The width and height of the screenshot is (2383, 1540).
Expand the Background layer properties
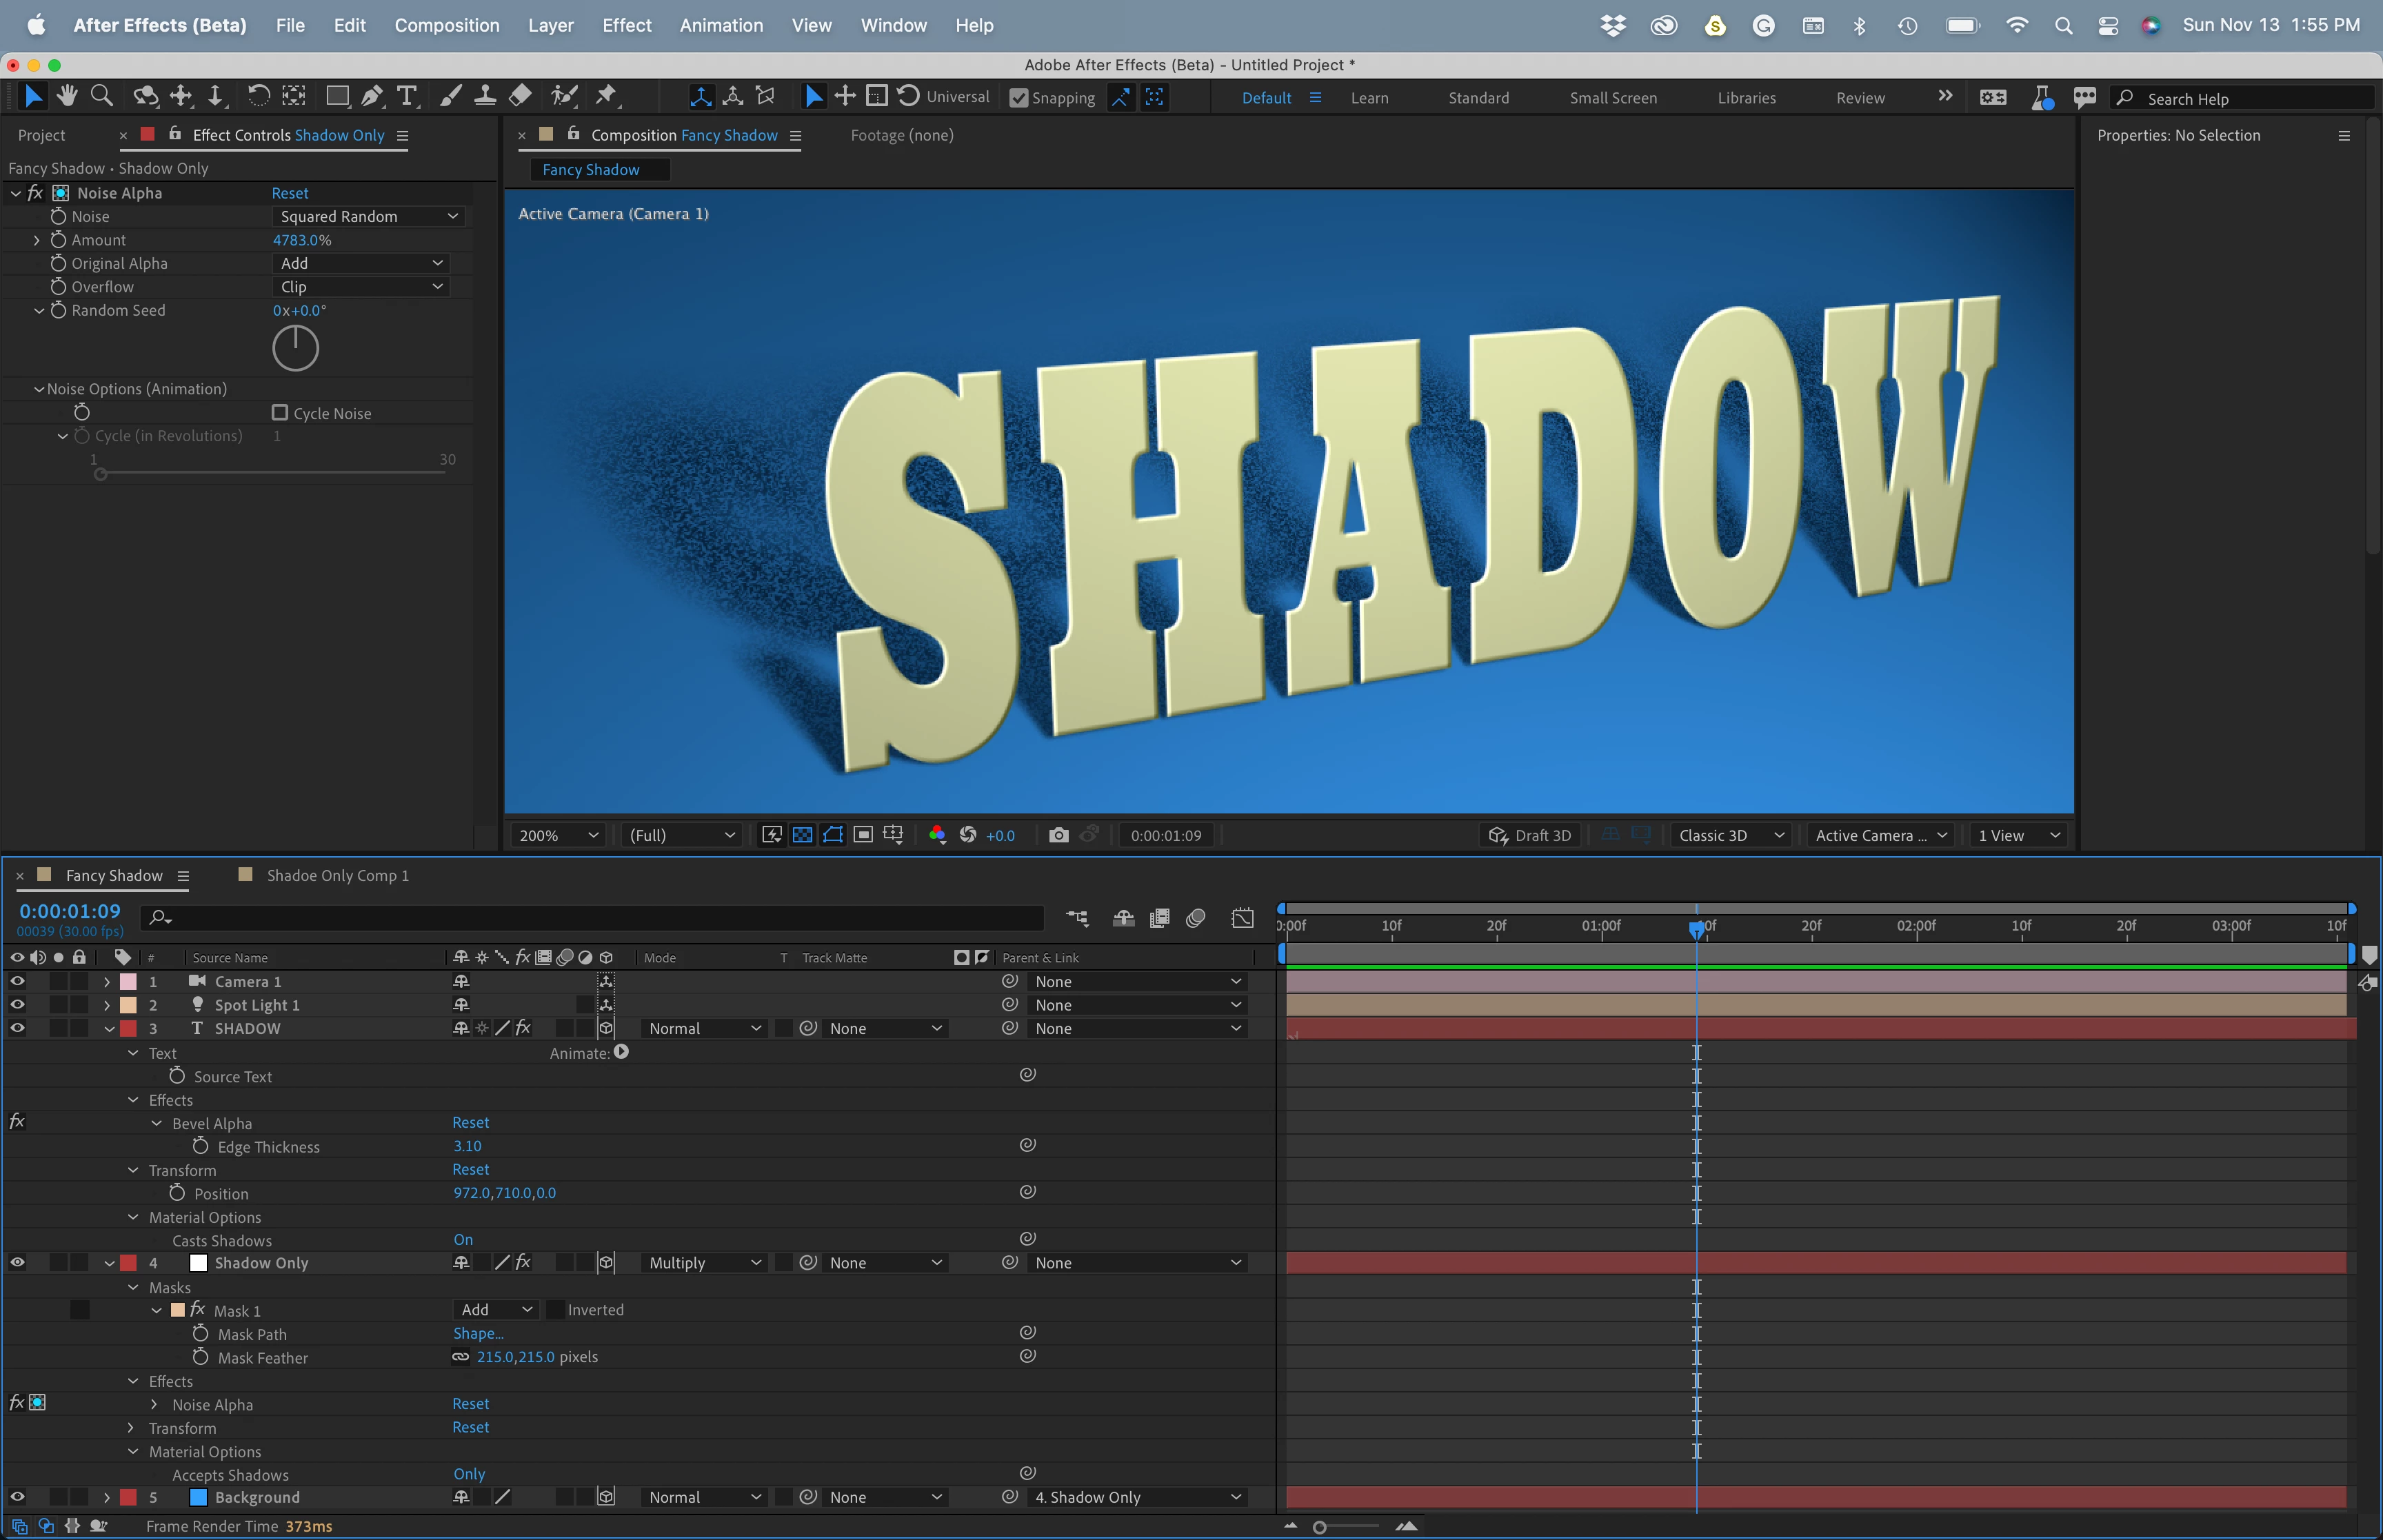coord(107,1497)
